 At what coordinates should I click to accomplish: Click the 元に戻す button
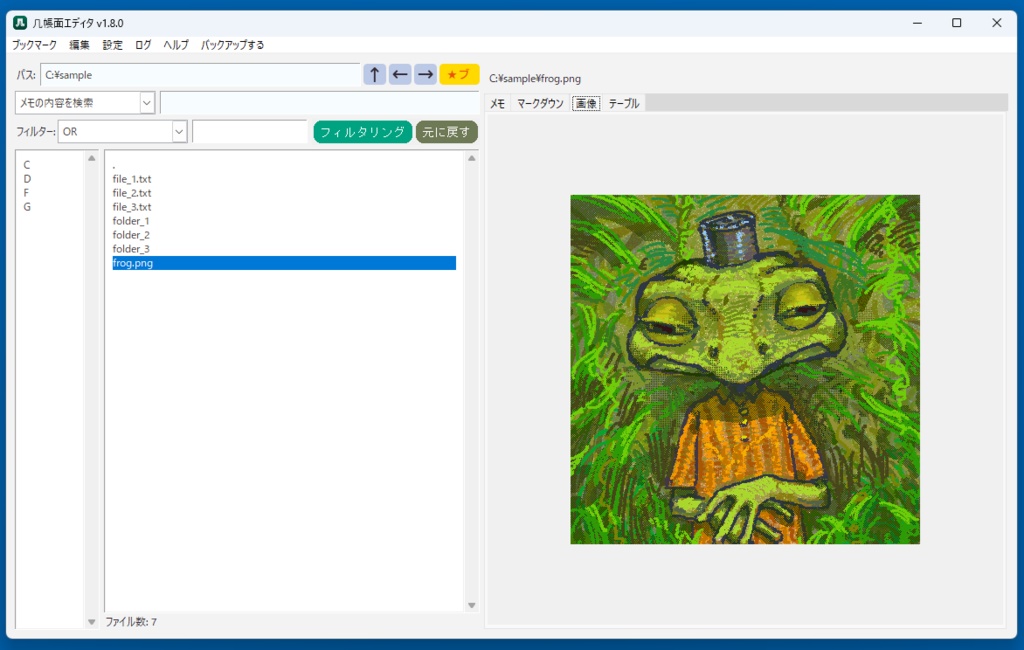(x=447, y=132)
